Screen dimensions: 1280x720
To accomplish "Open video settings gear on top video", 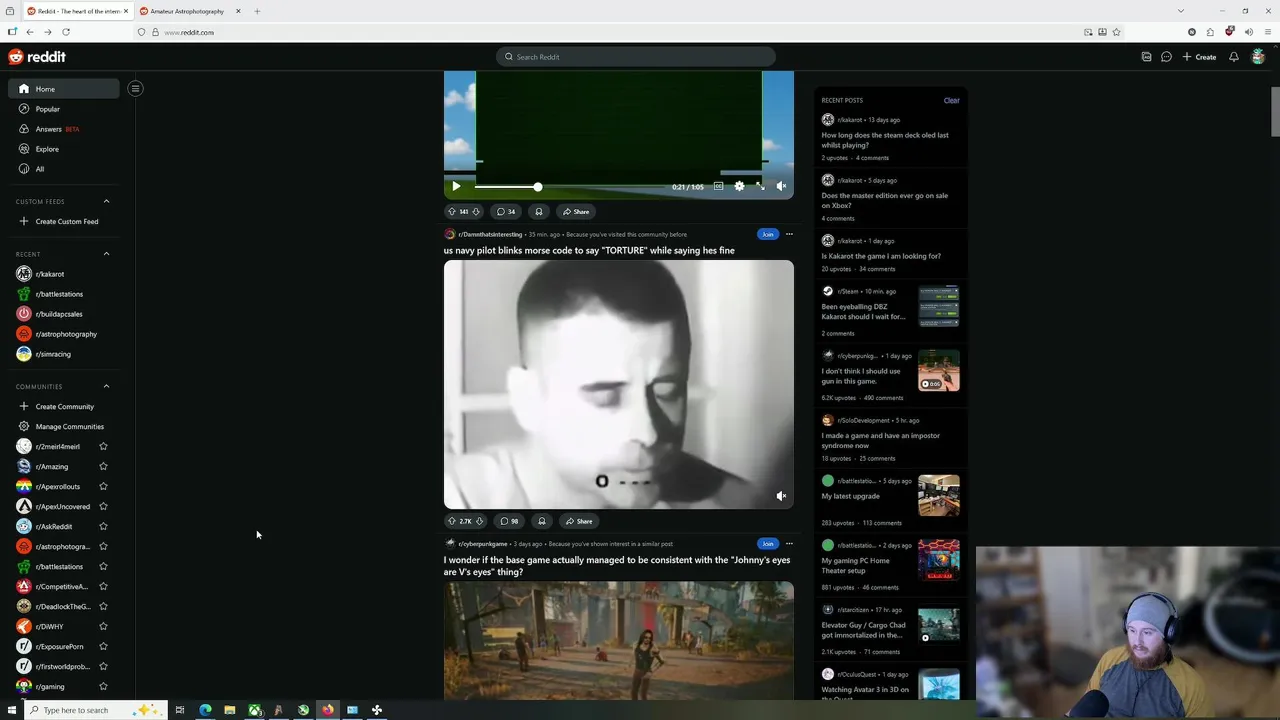I will pyautogui.click(x=739, y=186).
